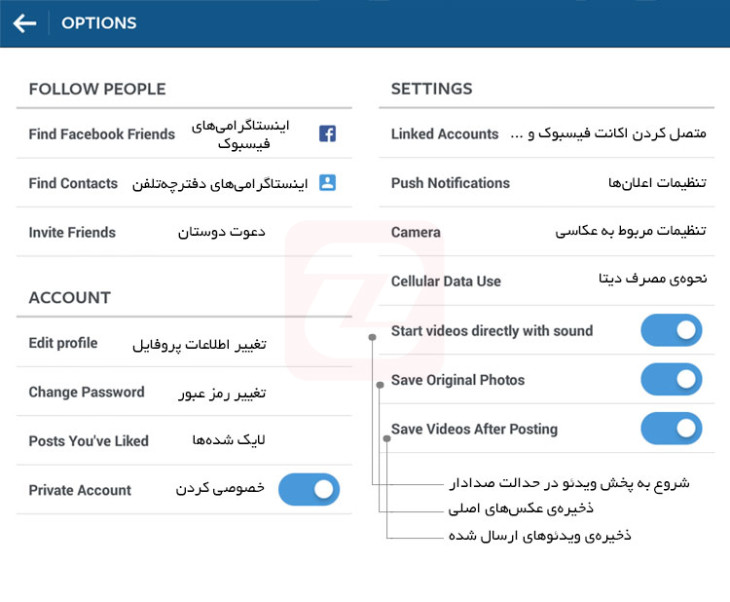This screenshot has height=602, width=730.
Task: Toggle Private Account switch
Action: pyautogui.click(x=309, y=489)
